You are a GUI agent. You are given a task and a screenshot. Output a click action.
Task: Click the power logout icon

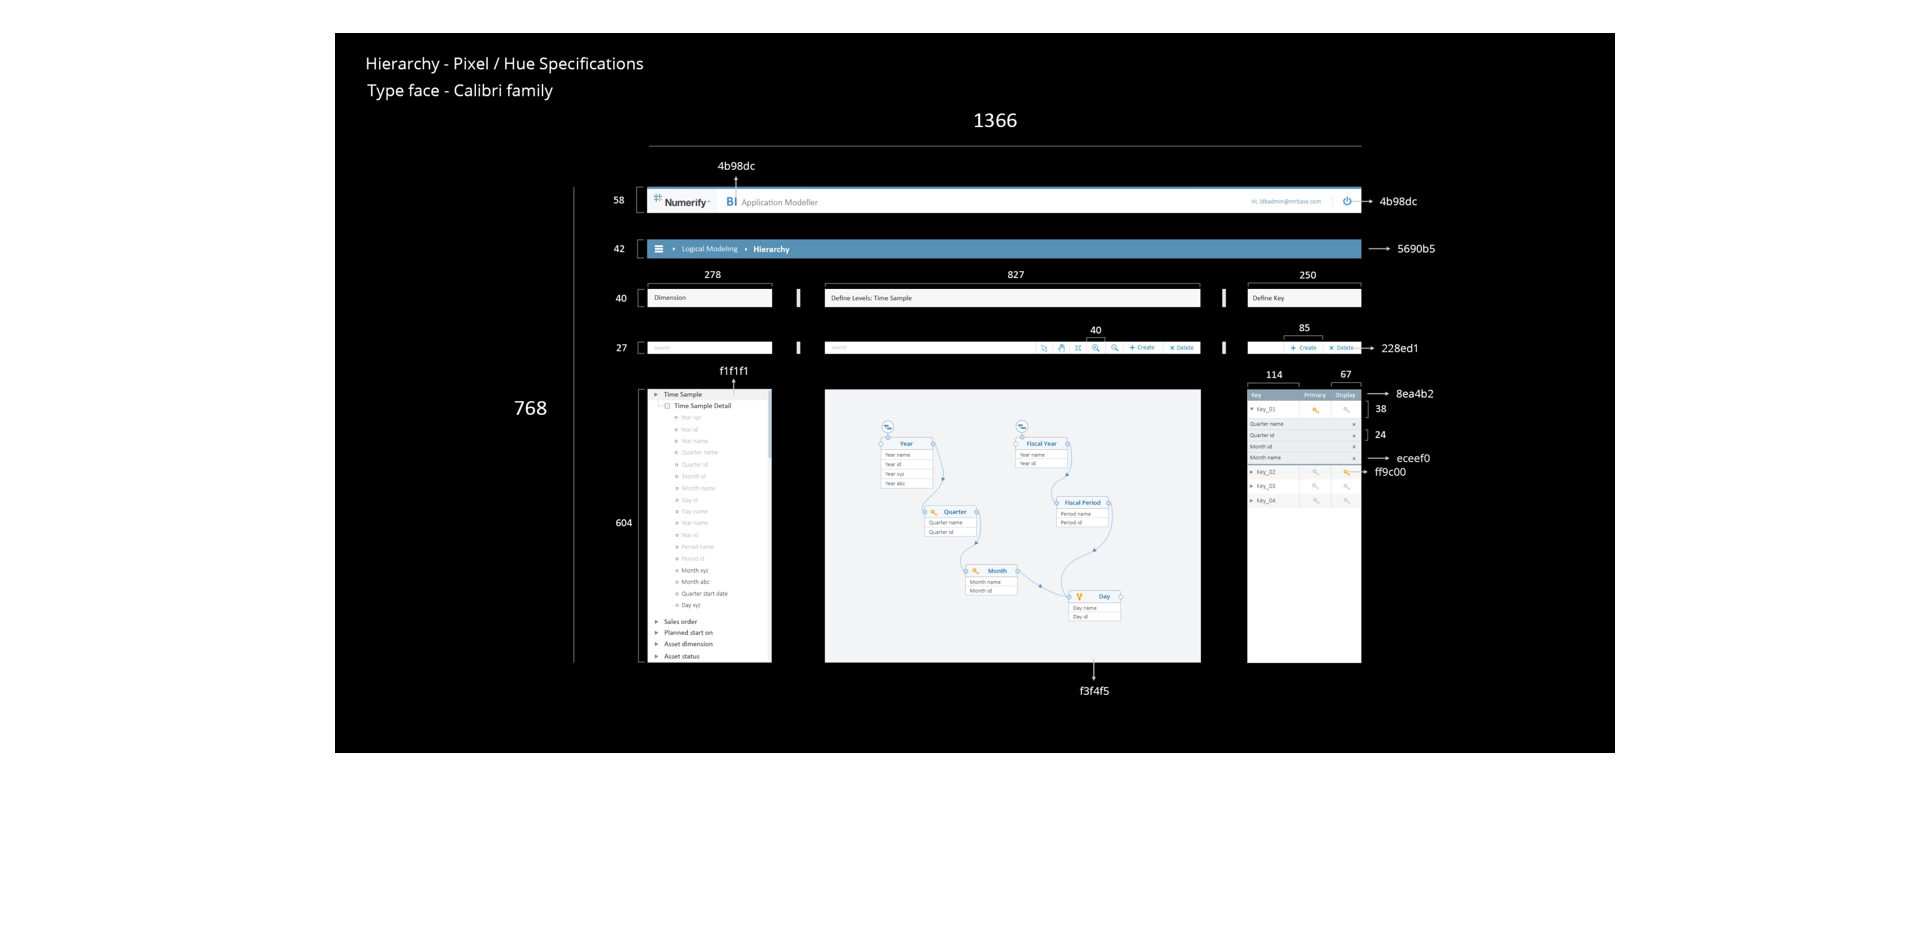point(1347,201)
